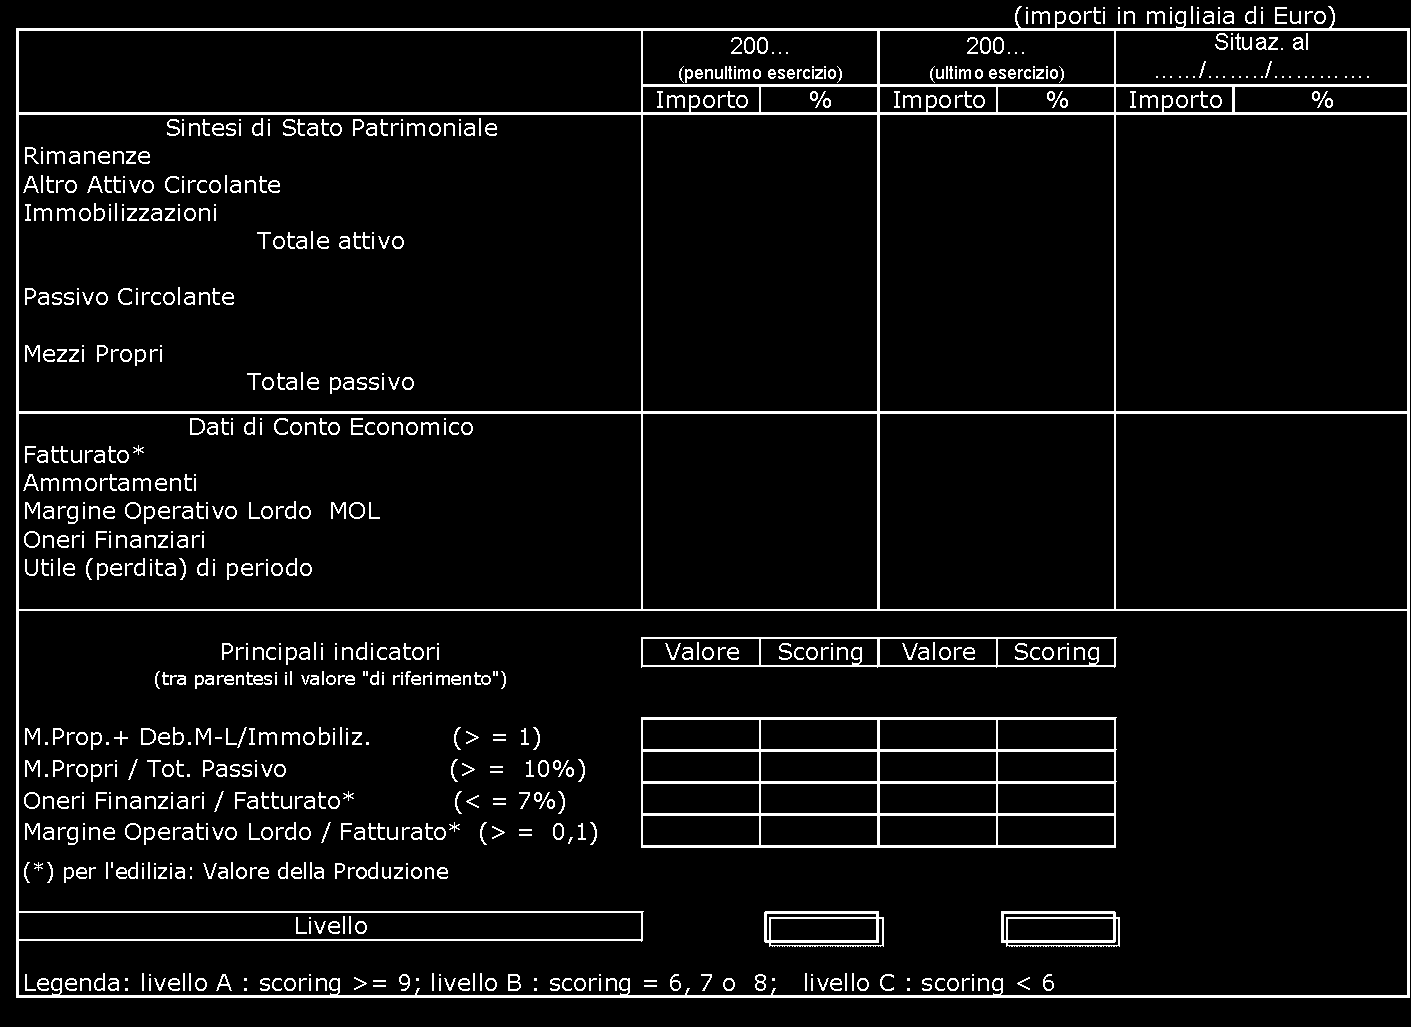Click the "Oneri Finanziari / Fatturato*" indicator label
Image resolution: width=1411 pixels, height=1027 pixels.
tap(189, 801)
